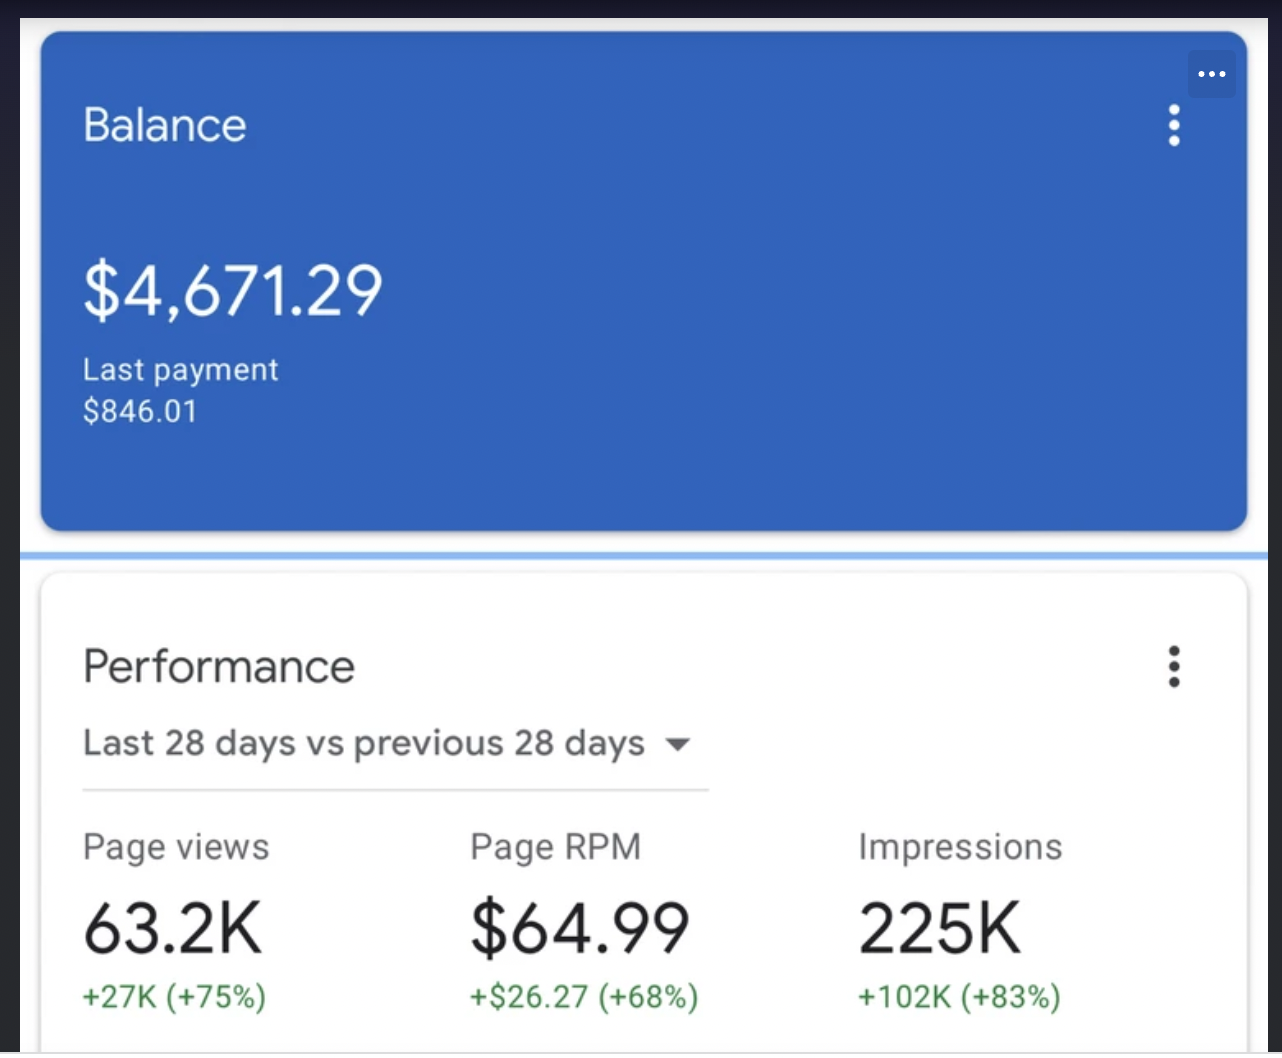Click the Balance card heading
Screen dimensions: 1282x1058
click(x=165, y=125)
